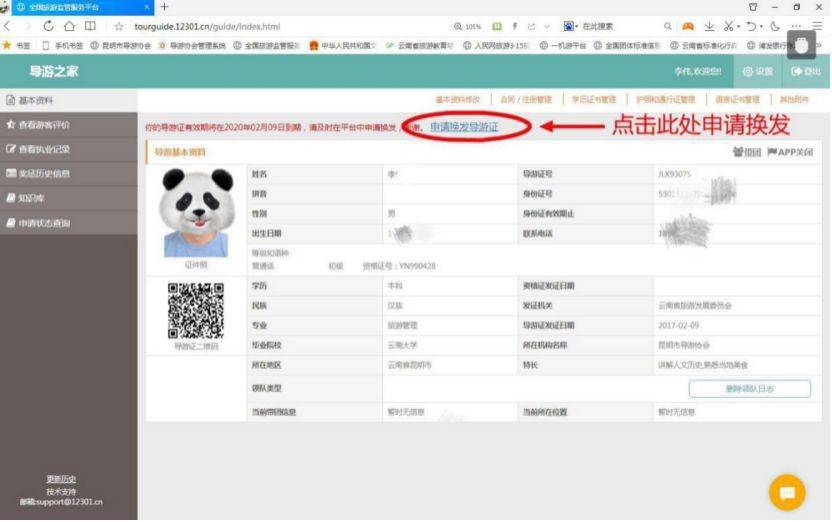Click the bookmark star in address bar
This screenshot has height=522, width=832.
click(x=119, y=26)
